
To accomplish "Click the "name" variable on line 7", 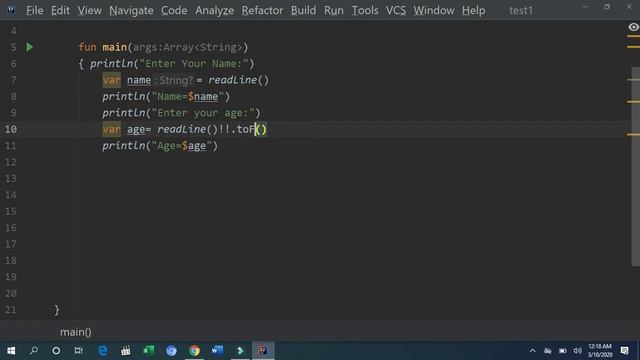I will point(139,80).
